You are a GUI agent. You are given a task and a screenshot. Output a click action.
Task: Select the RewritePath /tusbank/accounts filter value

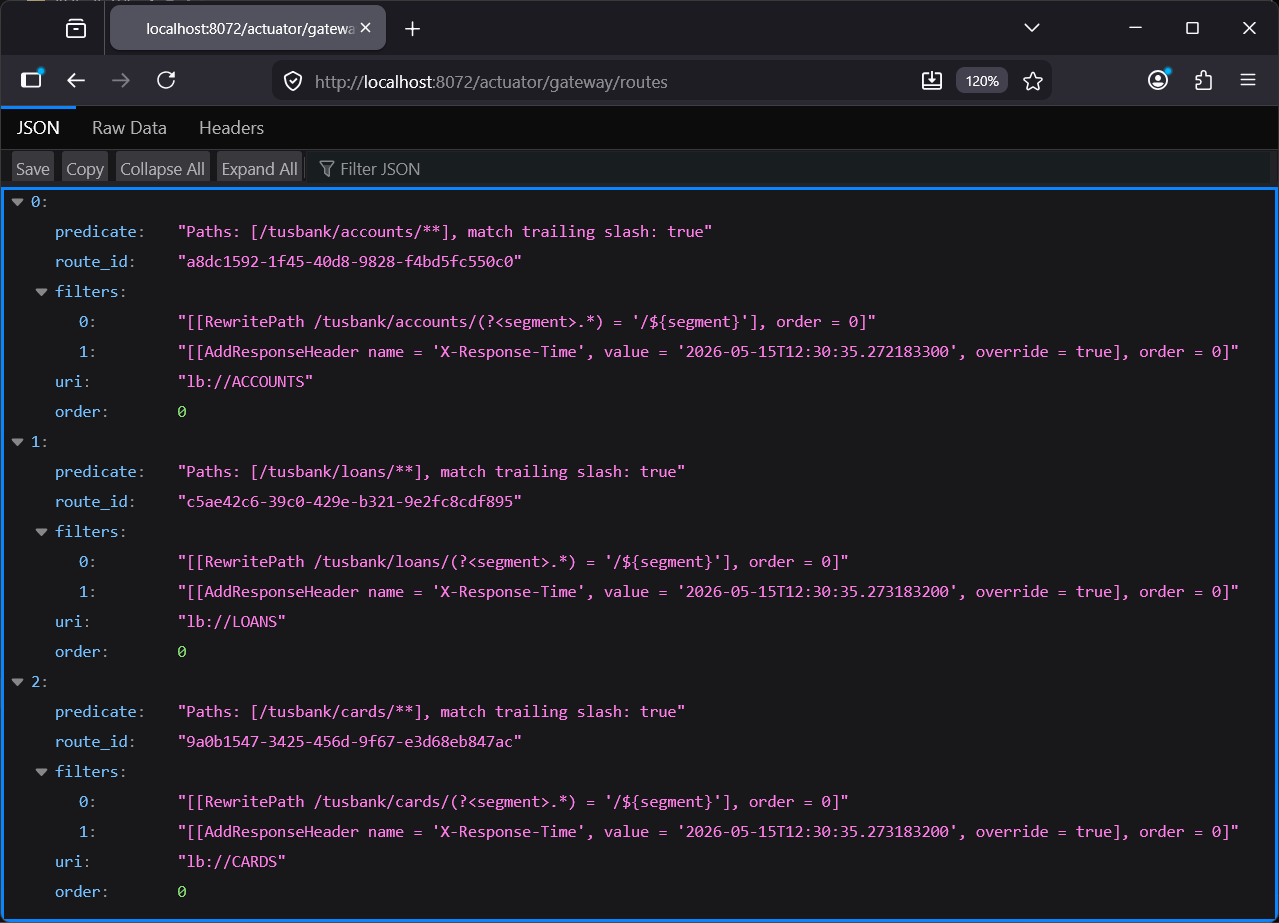pos(527,322)
